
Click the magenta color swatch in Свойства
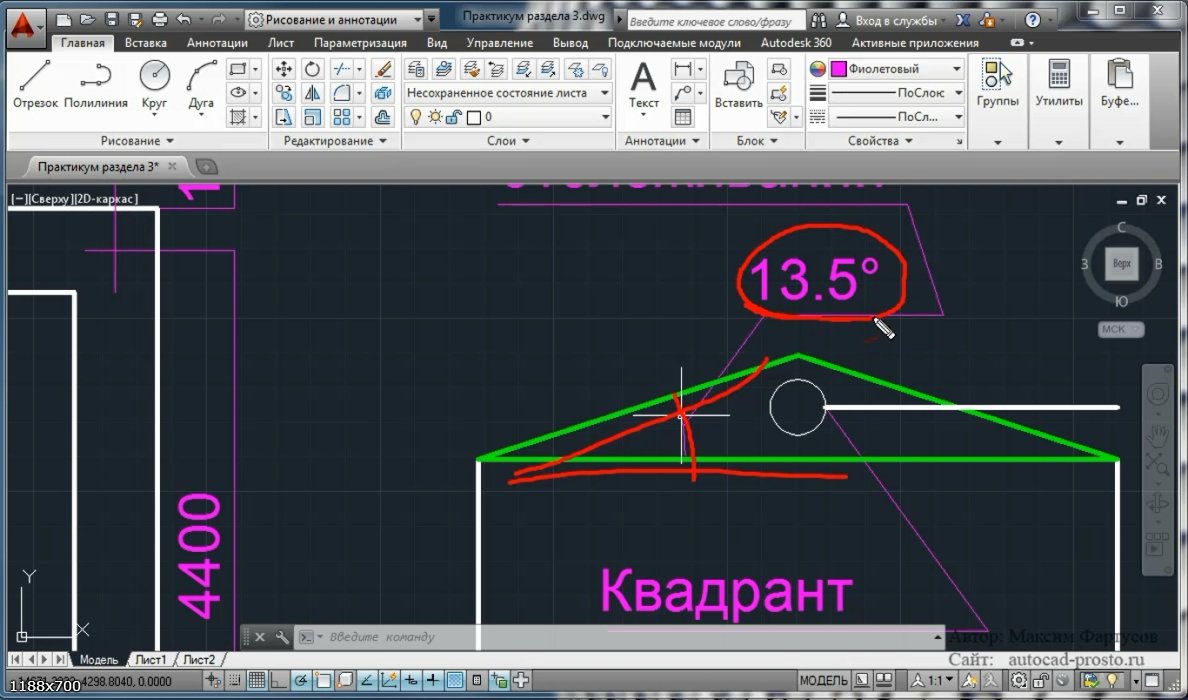tap(838, 69)
